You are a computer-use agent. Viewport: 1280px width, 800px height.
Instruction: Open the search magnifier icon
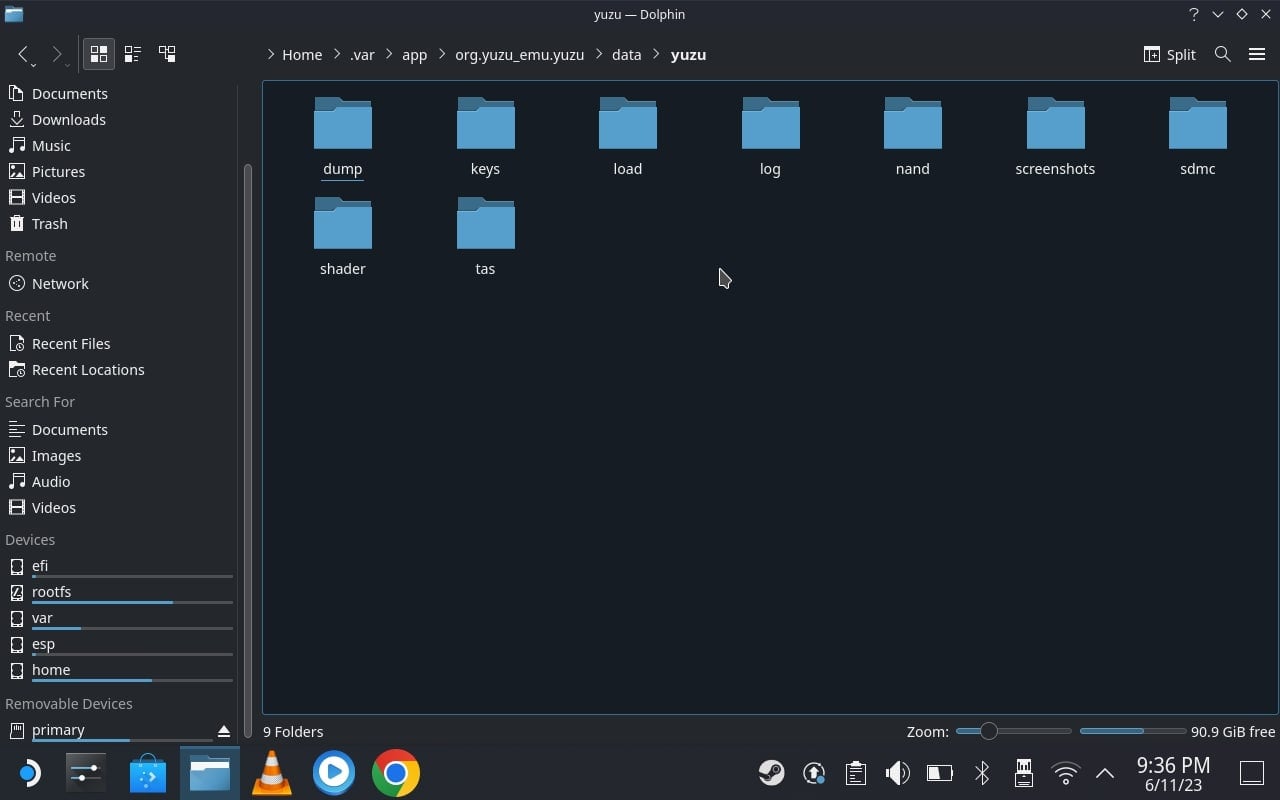1222,54
